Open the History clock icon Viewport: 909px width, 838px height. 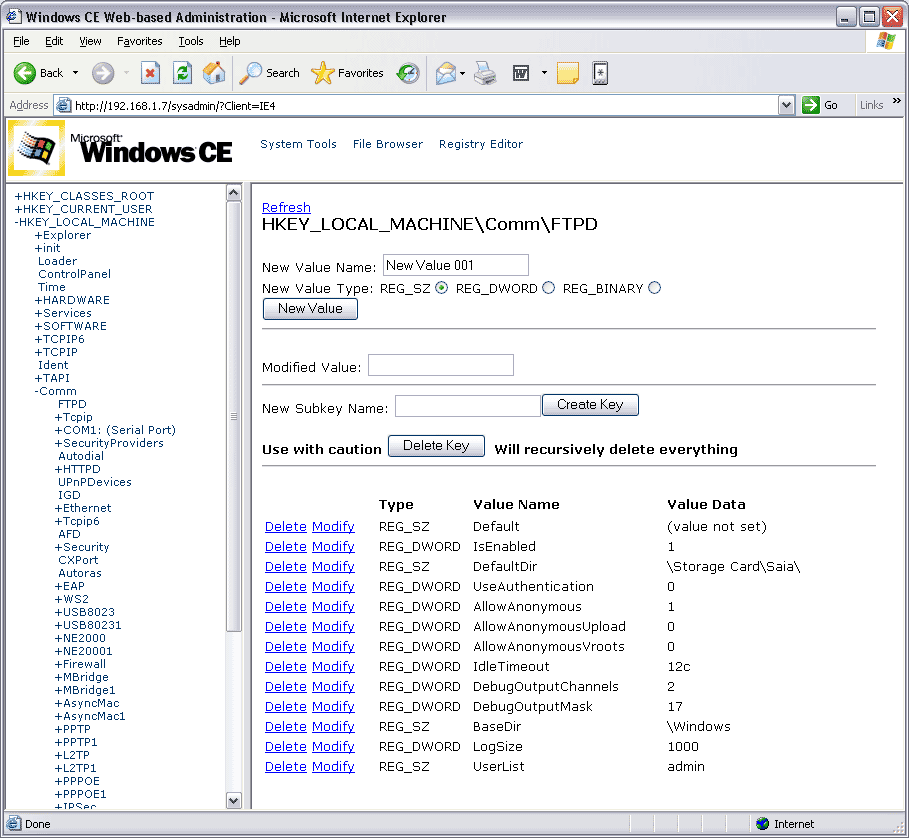coord(408,73)
